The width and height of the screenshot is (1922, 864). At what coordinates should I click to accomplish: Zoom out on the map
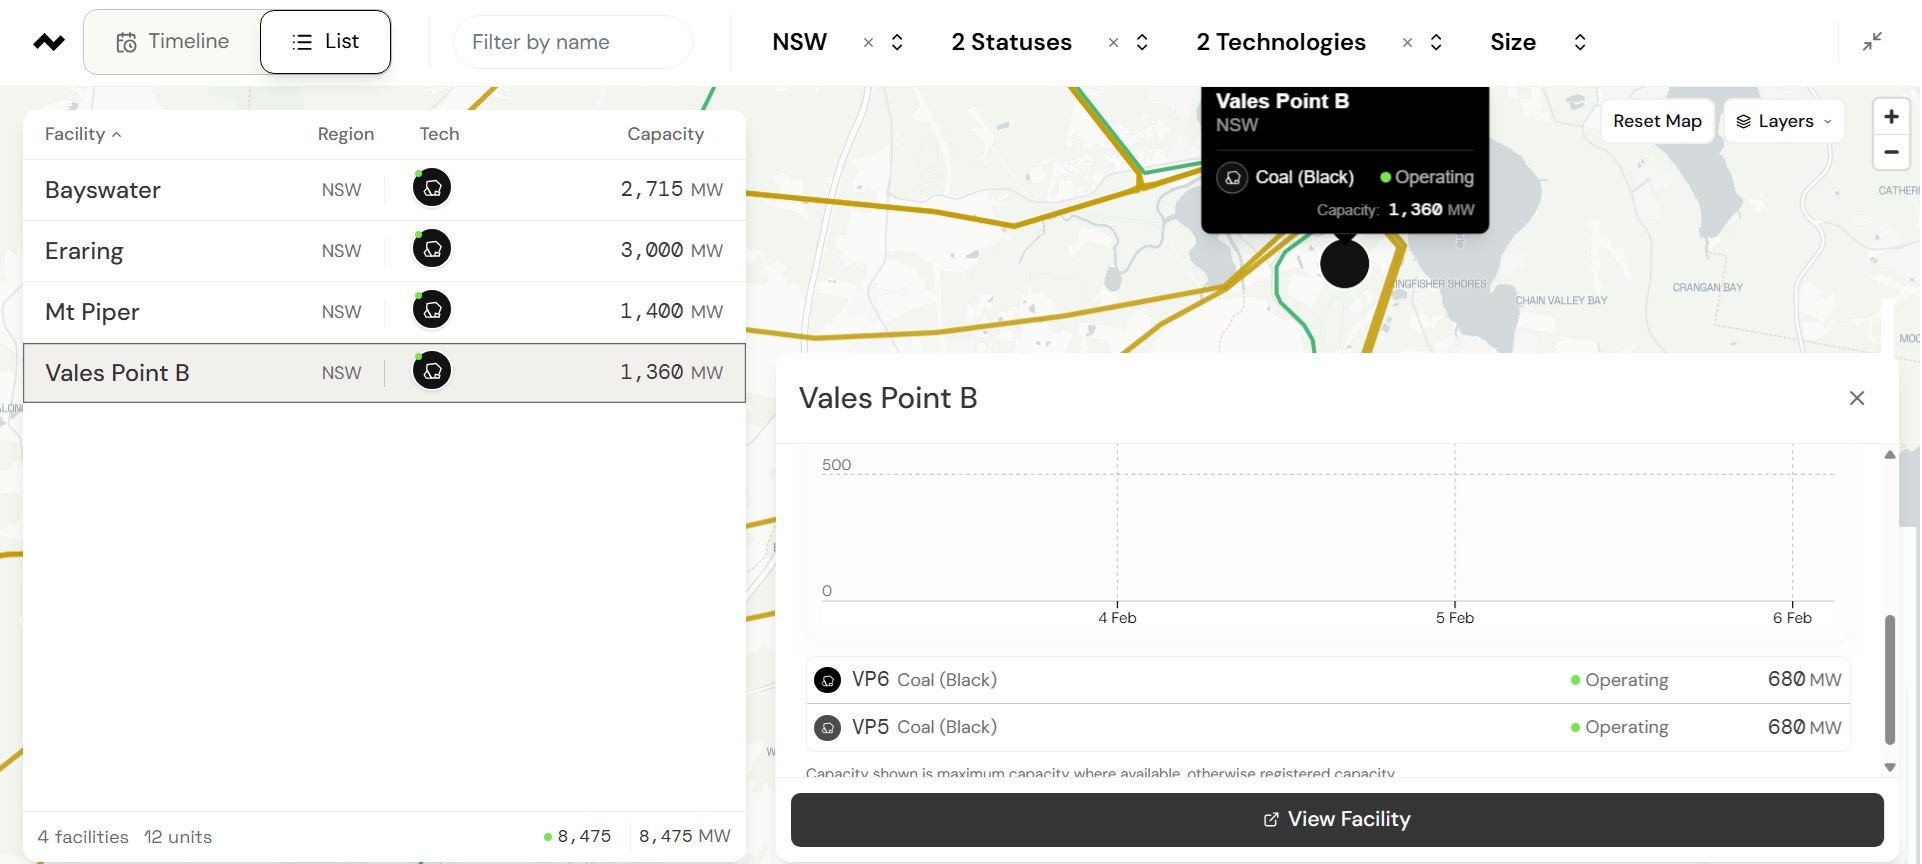click(1890, 152)
